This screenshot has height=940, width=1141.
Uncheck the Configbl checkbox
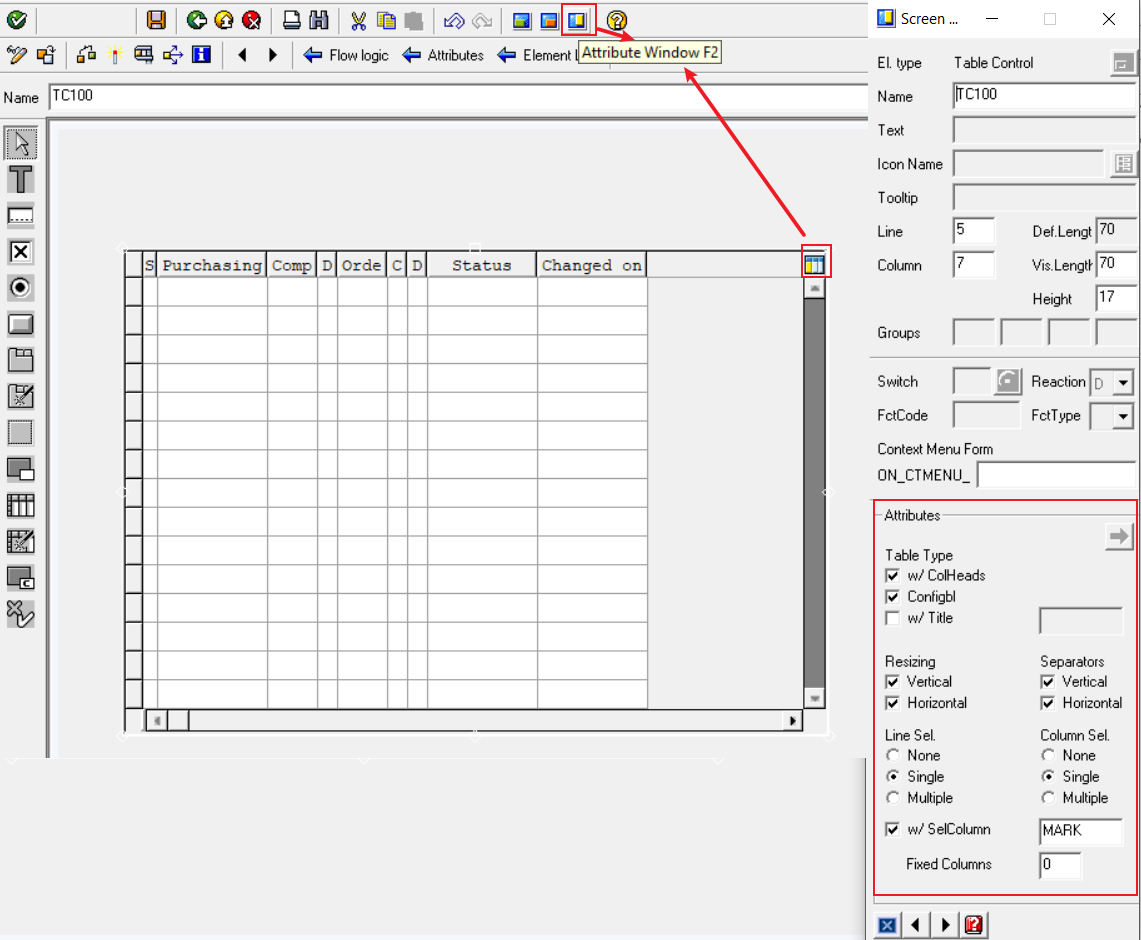pos(893,597)
